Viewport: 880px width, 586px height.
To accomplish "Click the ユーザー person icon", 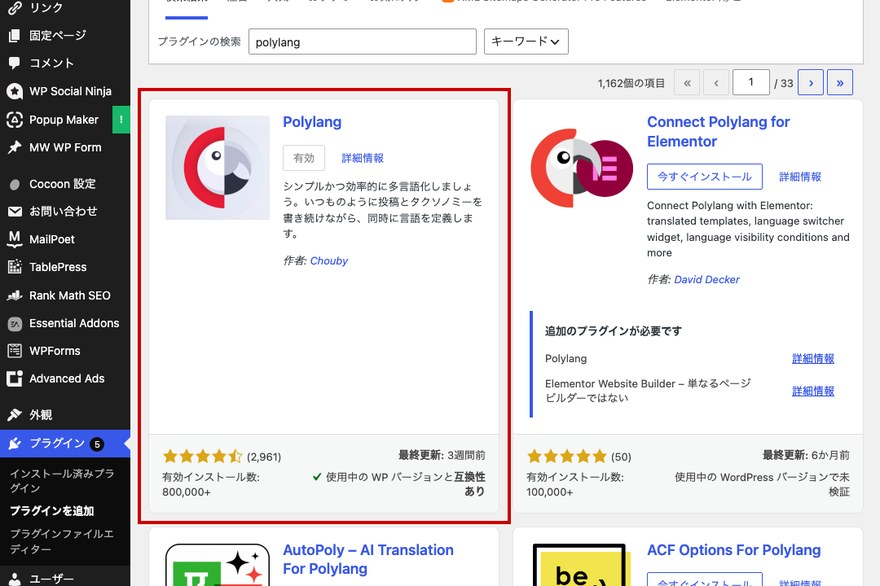I will (x=15, y=579).
